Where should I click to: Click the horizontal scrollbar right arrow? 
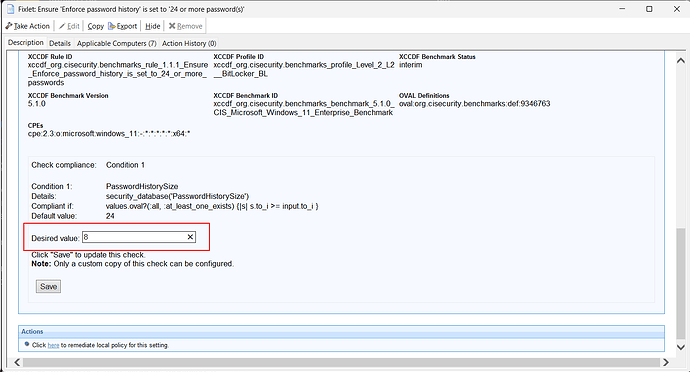(x=666, y=362)
